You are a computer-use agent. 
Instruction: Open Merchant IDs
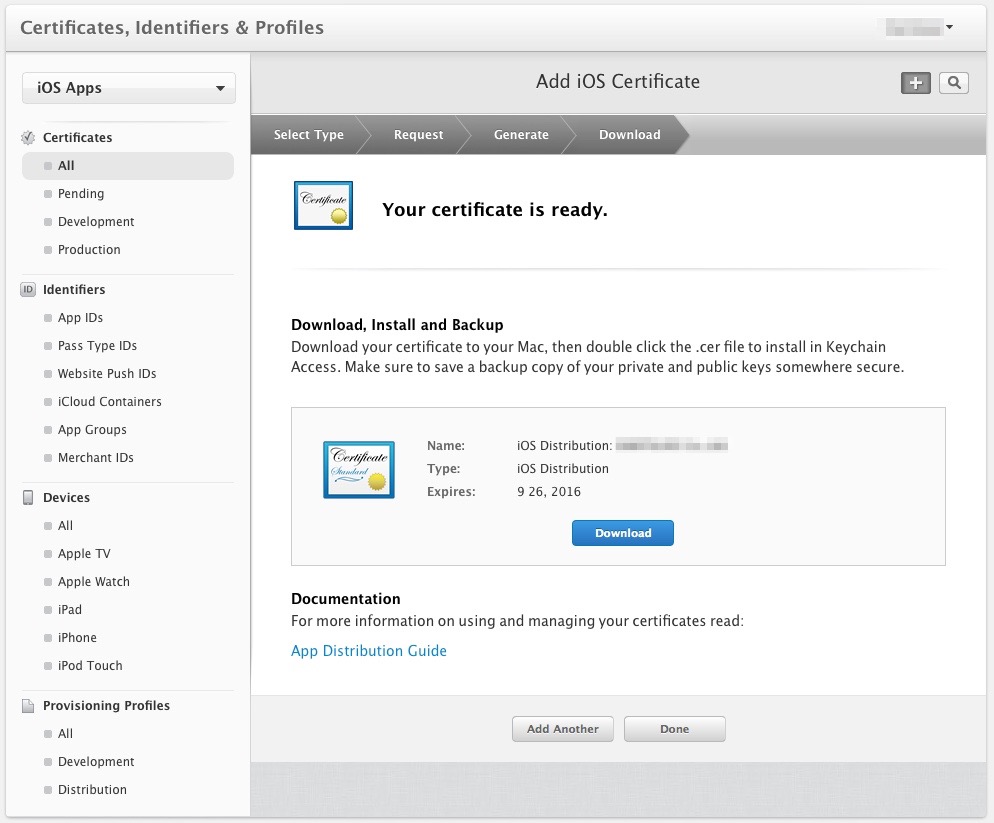coord(96,458)
